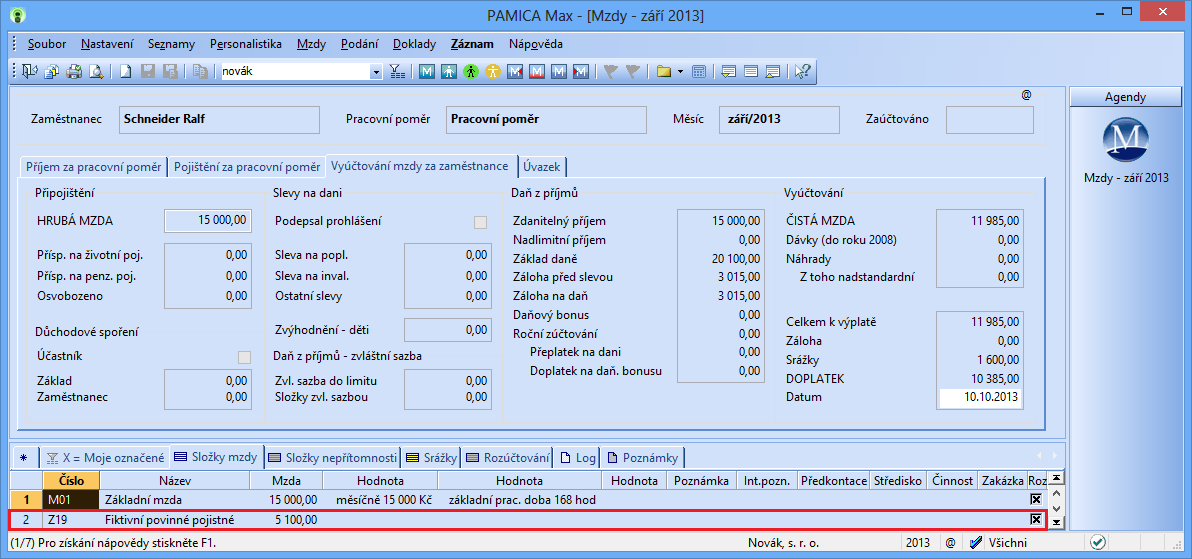Click the help pointer icon in toolbar
This screenshot has width=1192, height=559.
(x=801, y=72)
